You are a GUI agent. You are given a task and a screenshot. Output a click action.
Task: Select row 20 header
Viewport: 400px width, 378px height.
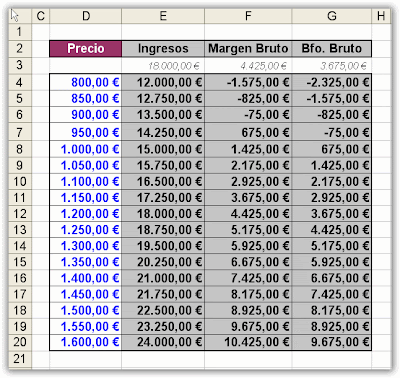(x=20, y=342)
